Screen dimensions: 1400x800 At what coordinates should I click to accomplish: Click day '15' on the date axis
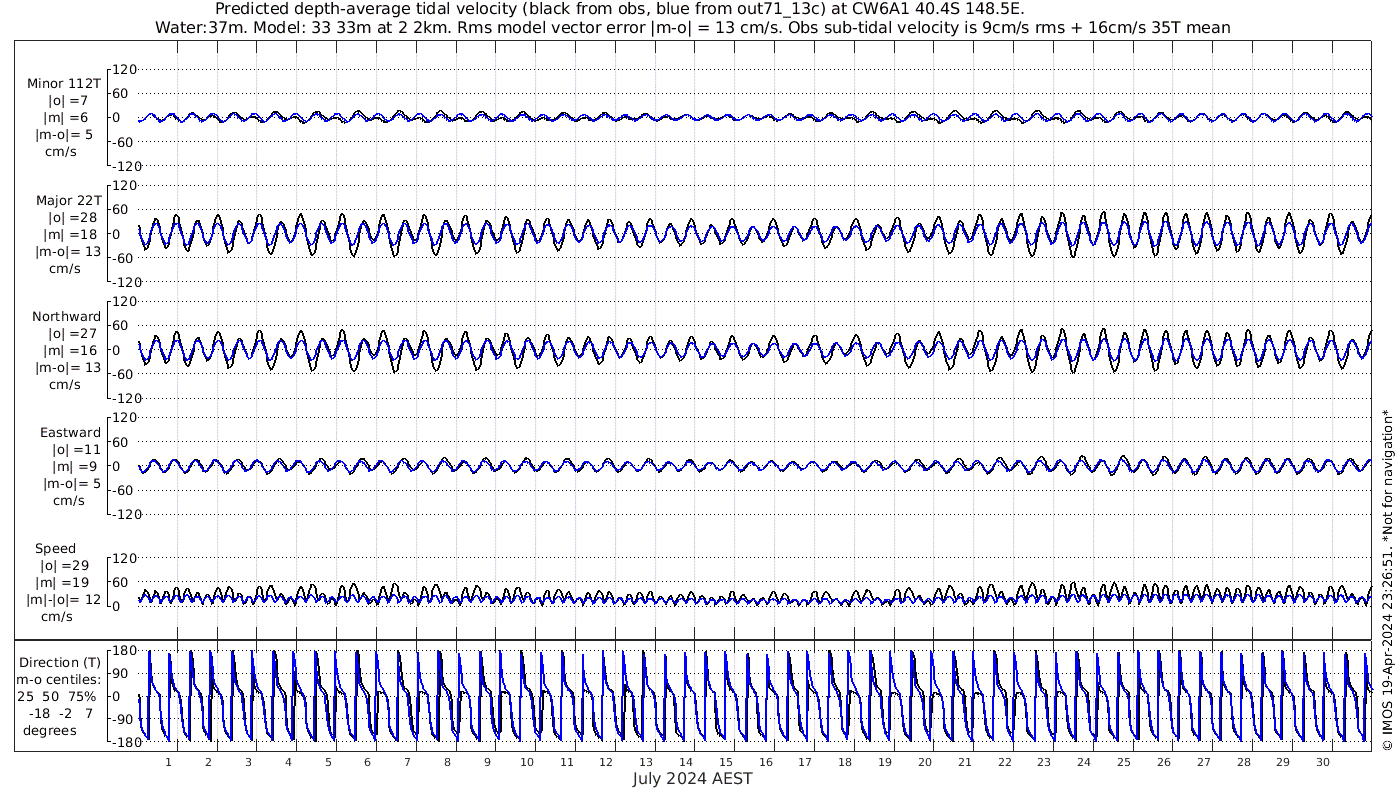point(726,762)
